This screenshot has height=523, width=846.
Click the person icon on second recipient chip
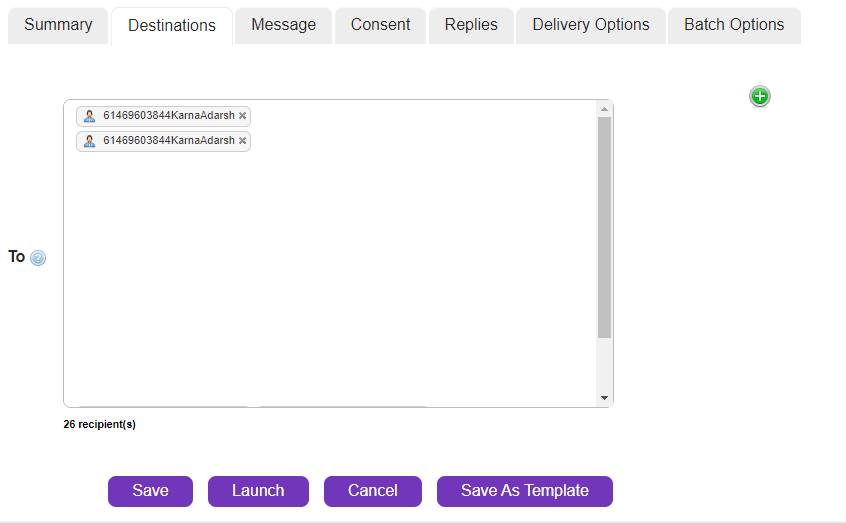[x=89, y=141]
